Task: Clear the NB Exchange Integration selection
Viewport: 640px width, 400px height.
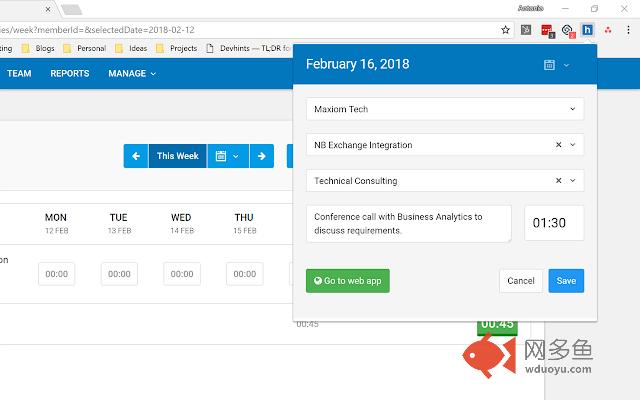Action: [x=558, y=145]
